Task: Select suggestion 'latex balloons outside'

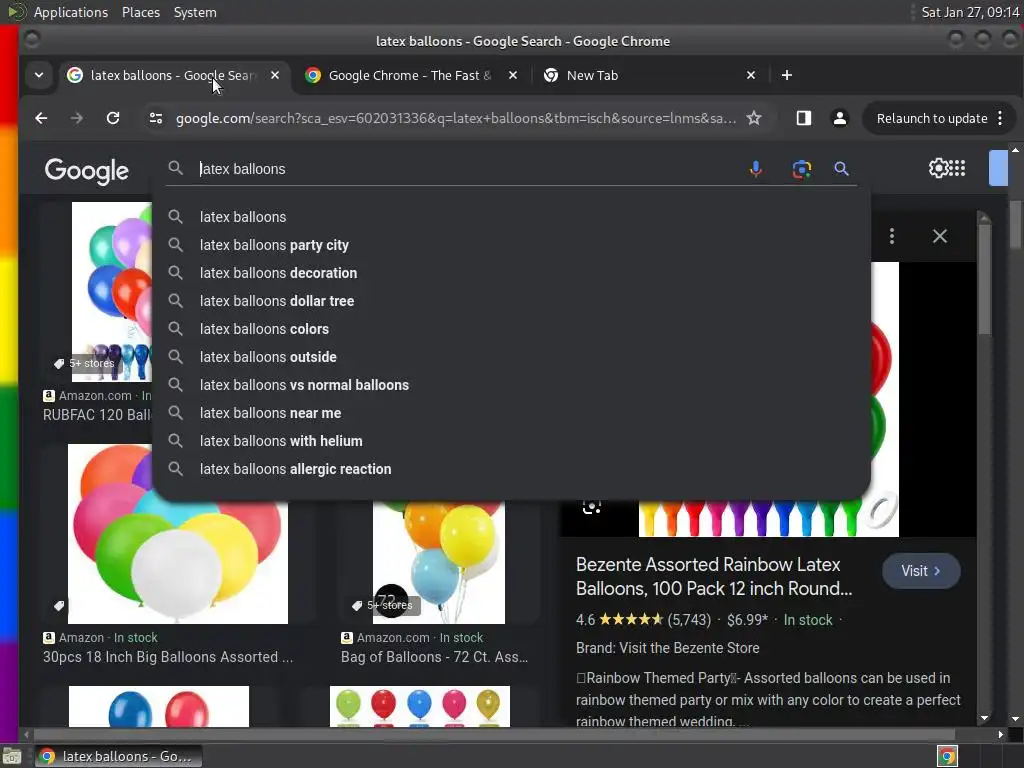Action: [511, 357]
